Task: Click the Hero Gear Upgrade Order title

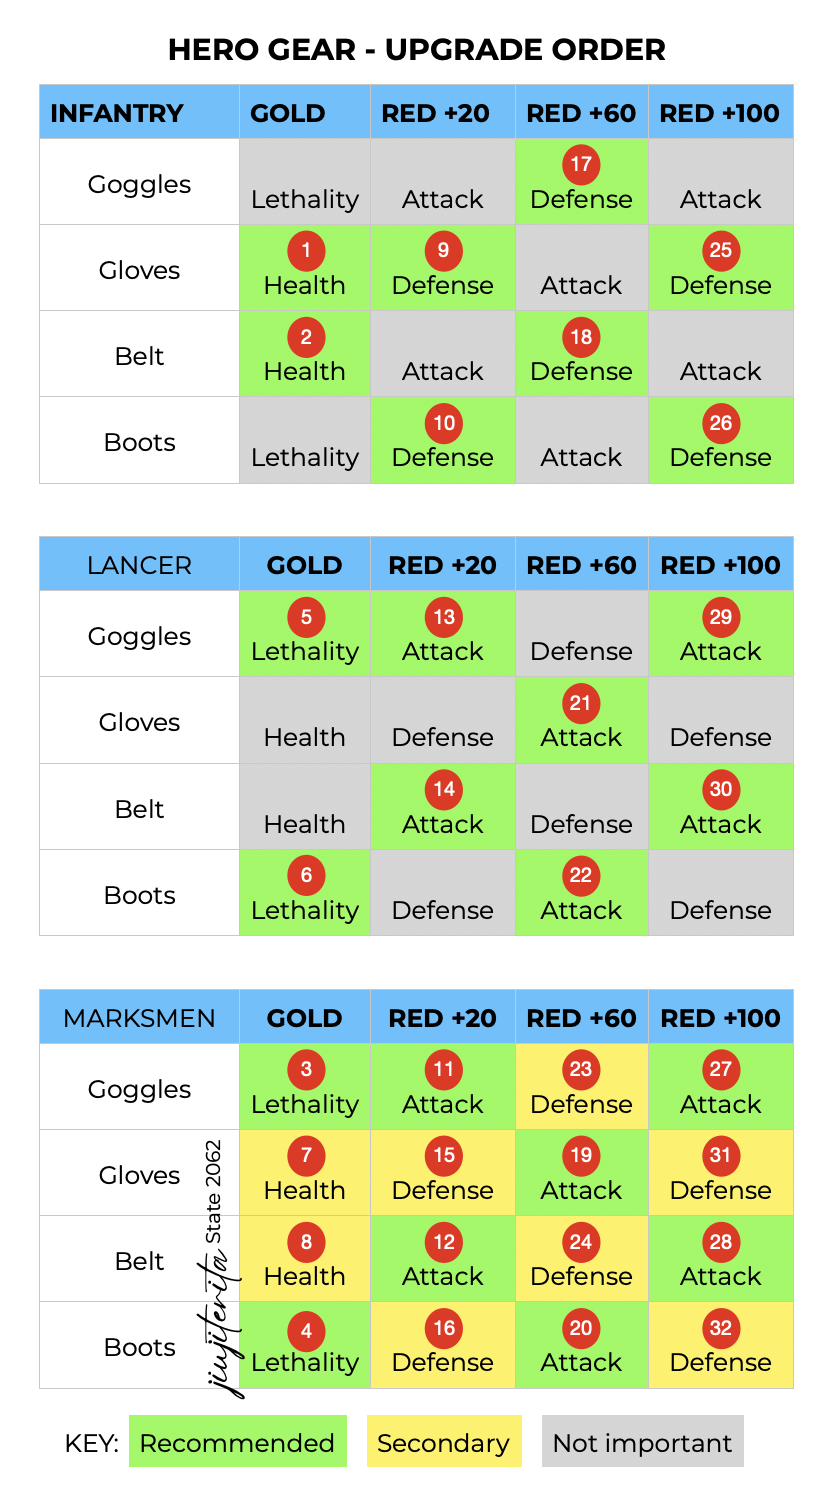Action: point(417,49)
